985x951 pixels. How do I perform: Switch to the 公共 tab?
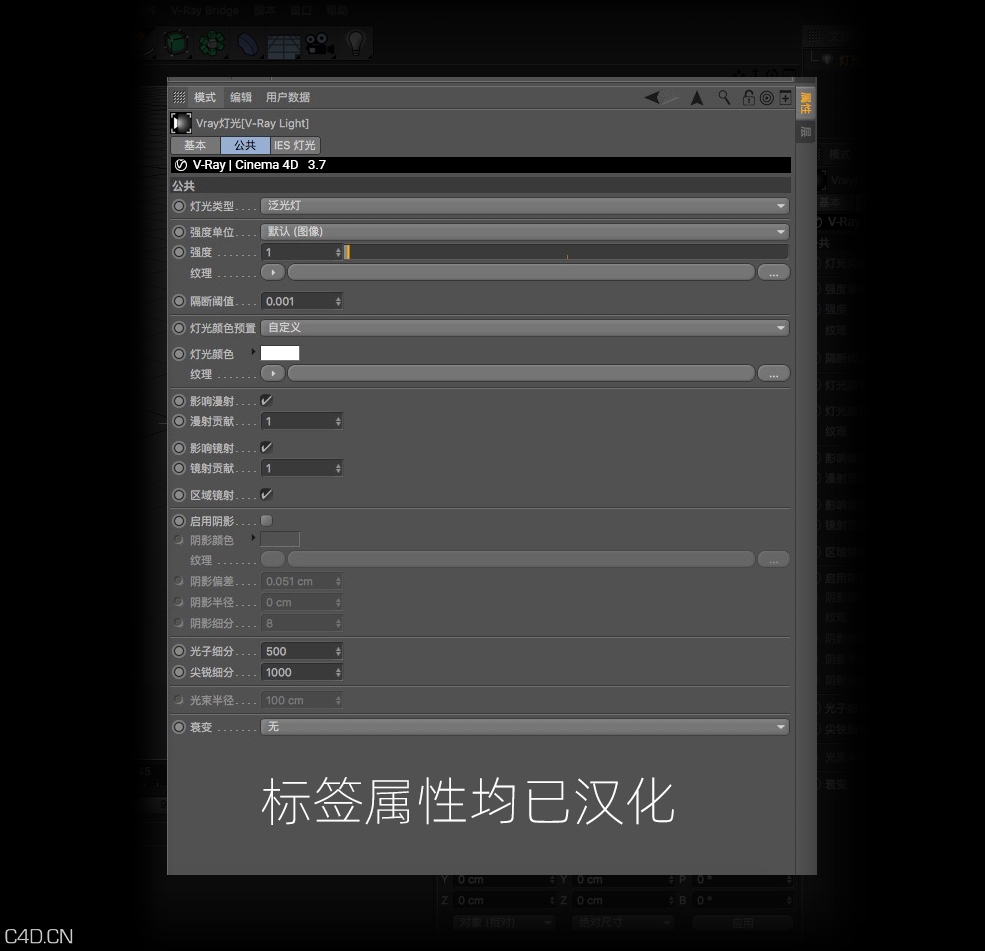point(245,145)
